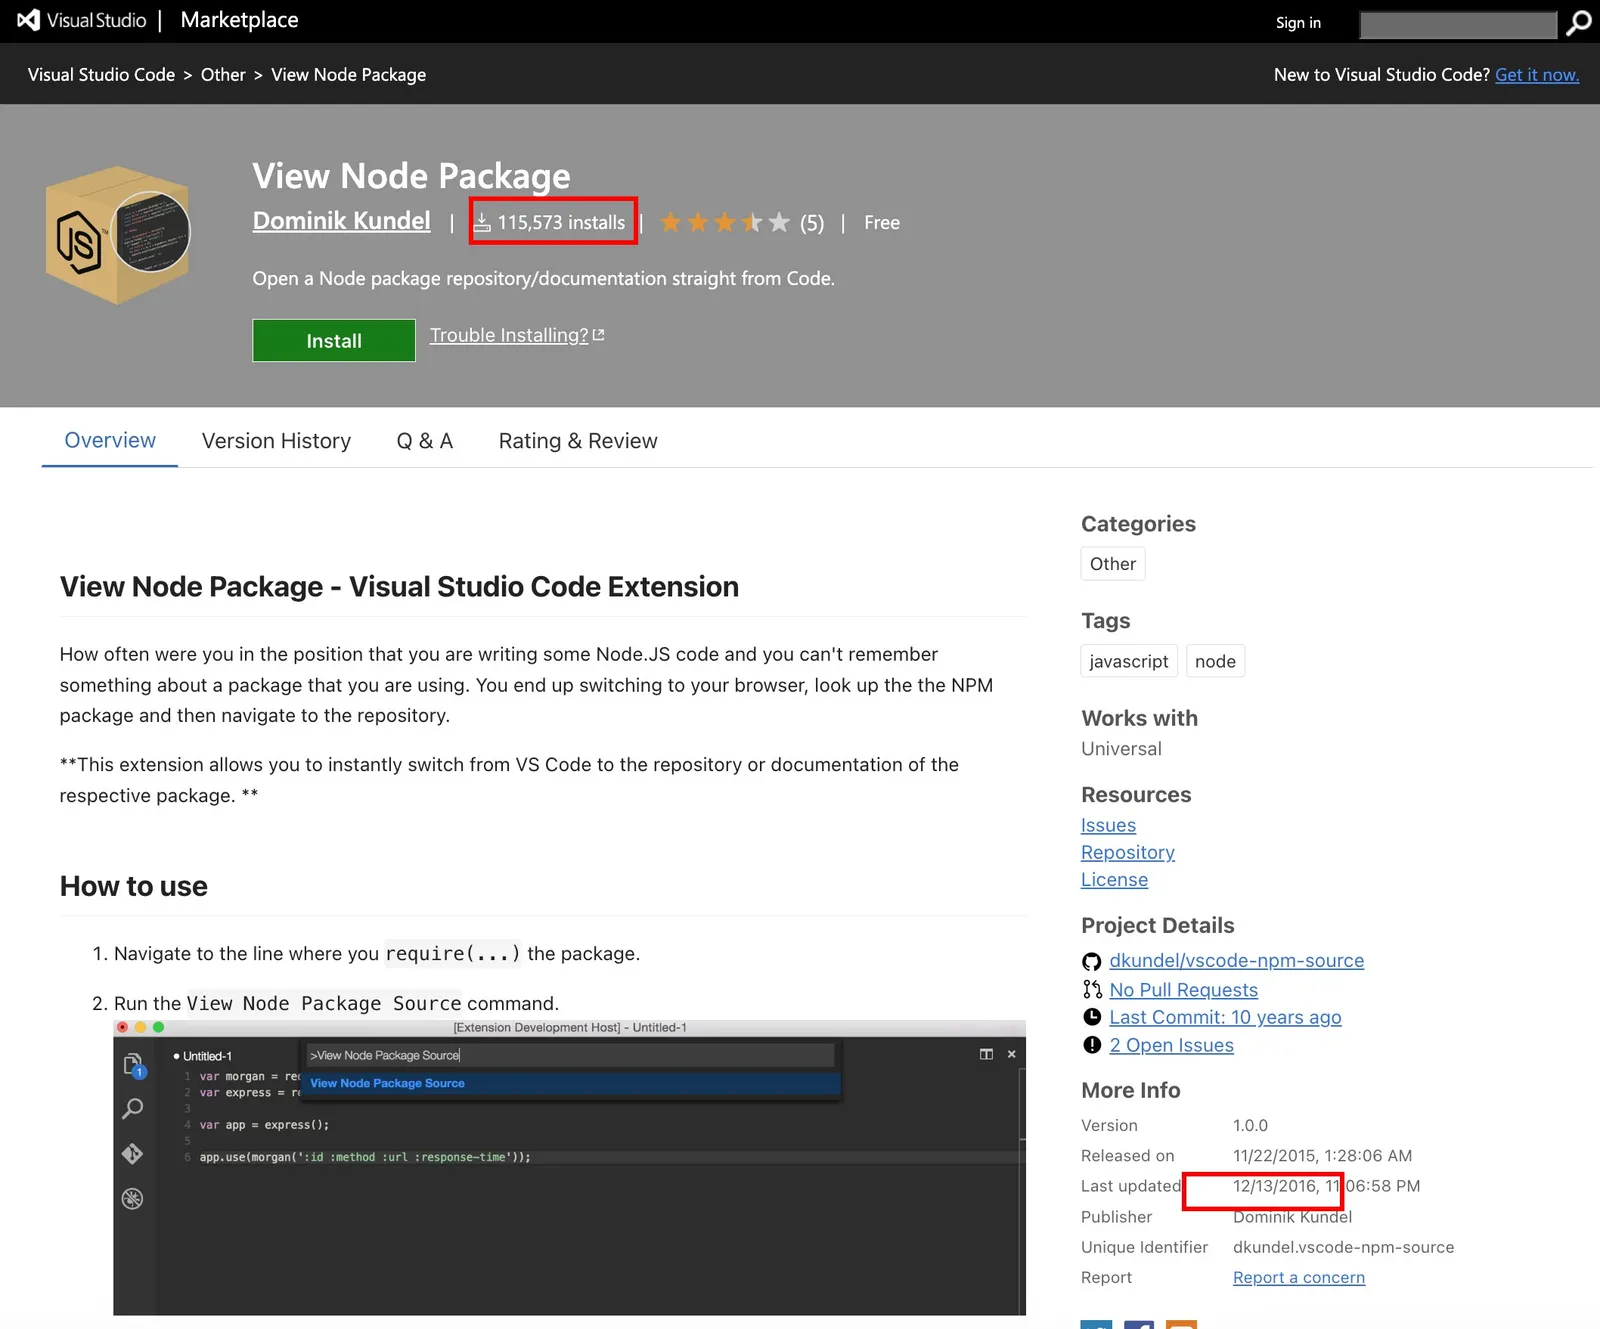Click the GitHub icon beside dkundel/vscode-npm-source
The width and height of the screenshot is (1600, 1329).
click(1091, 961)
